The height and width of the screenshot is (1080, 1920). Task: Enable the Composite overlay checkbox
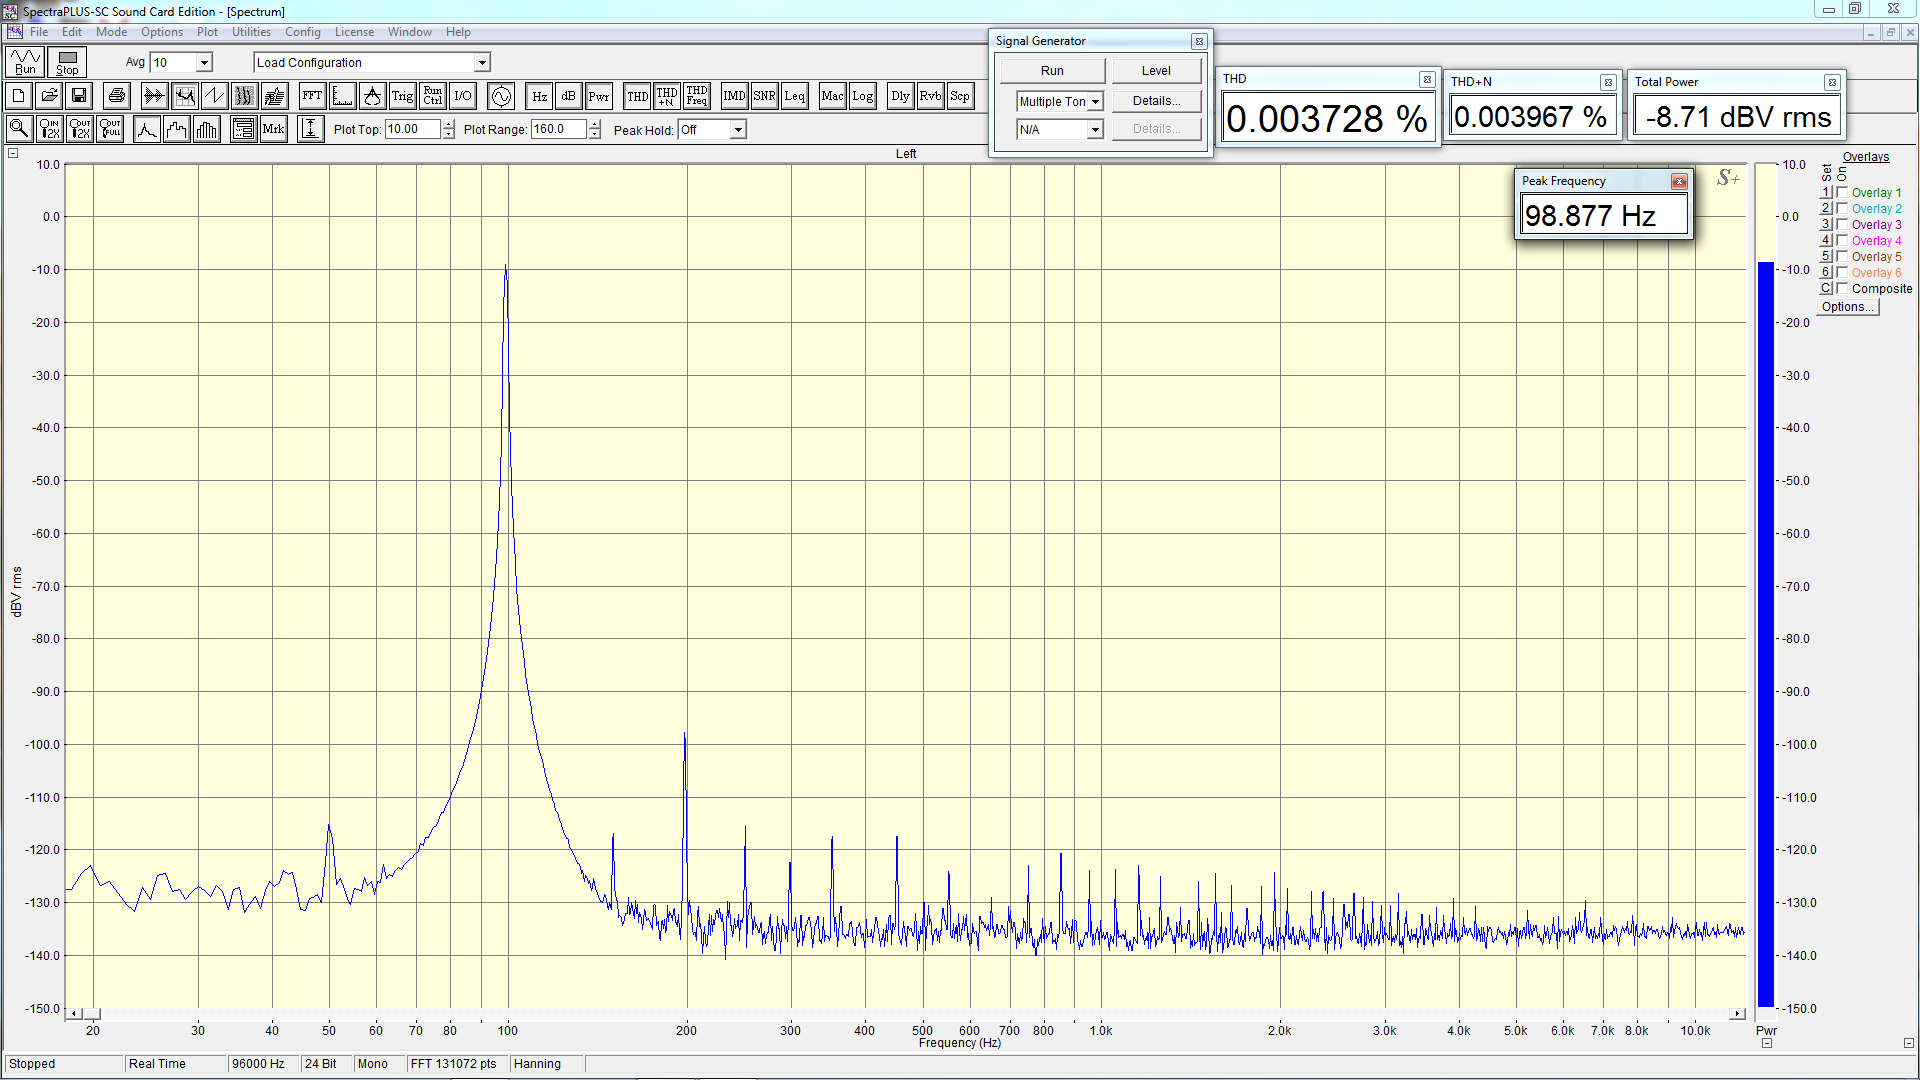pos(1842,288)
